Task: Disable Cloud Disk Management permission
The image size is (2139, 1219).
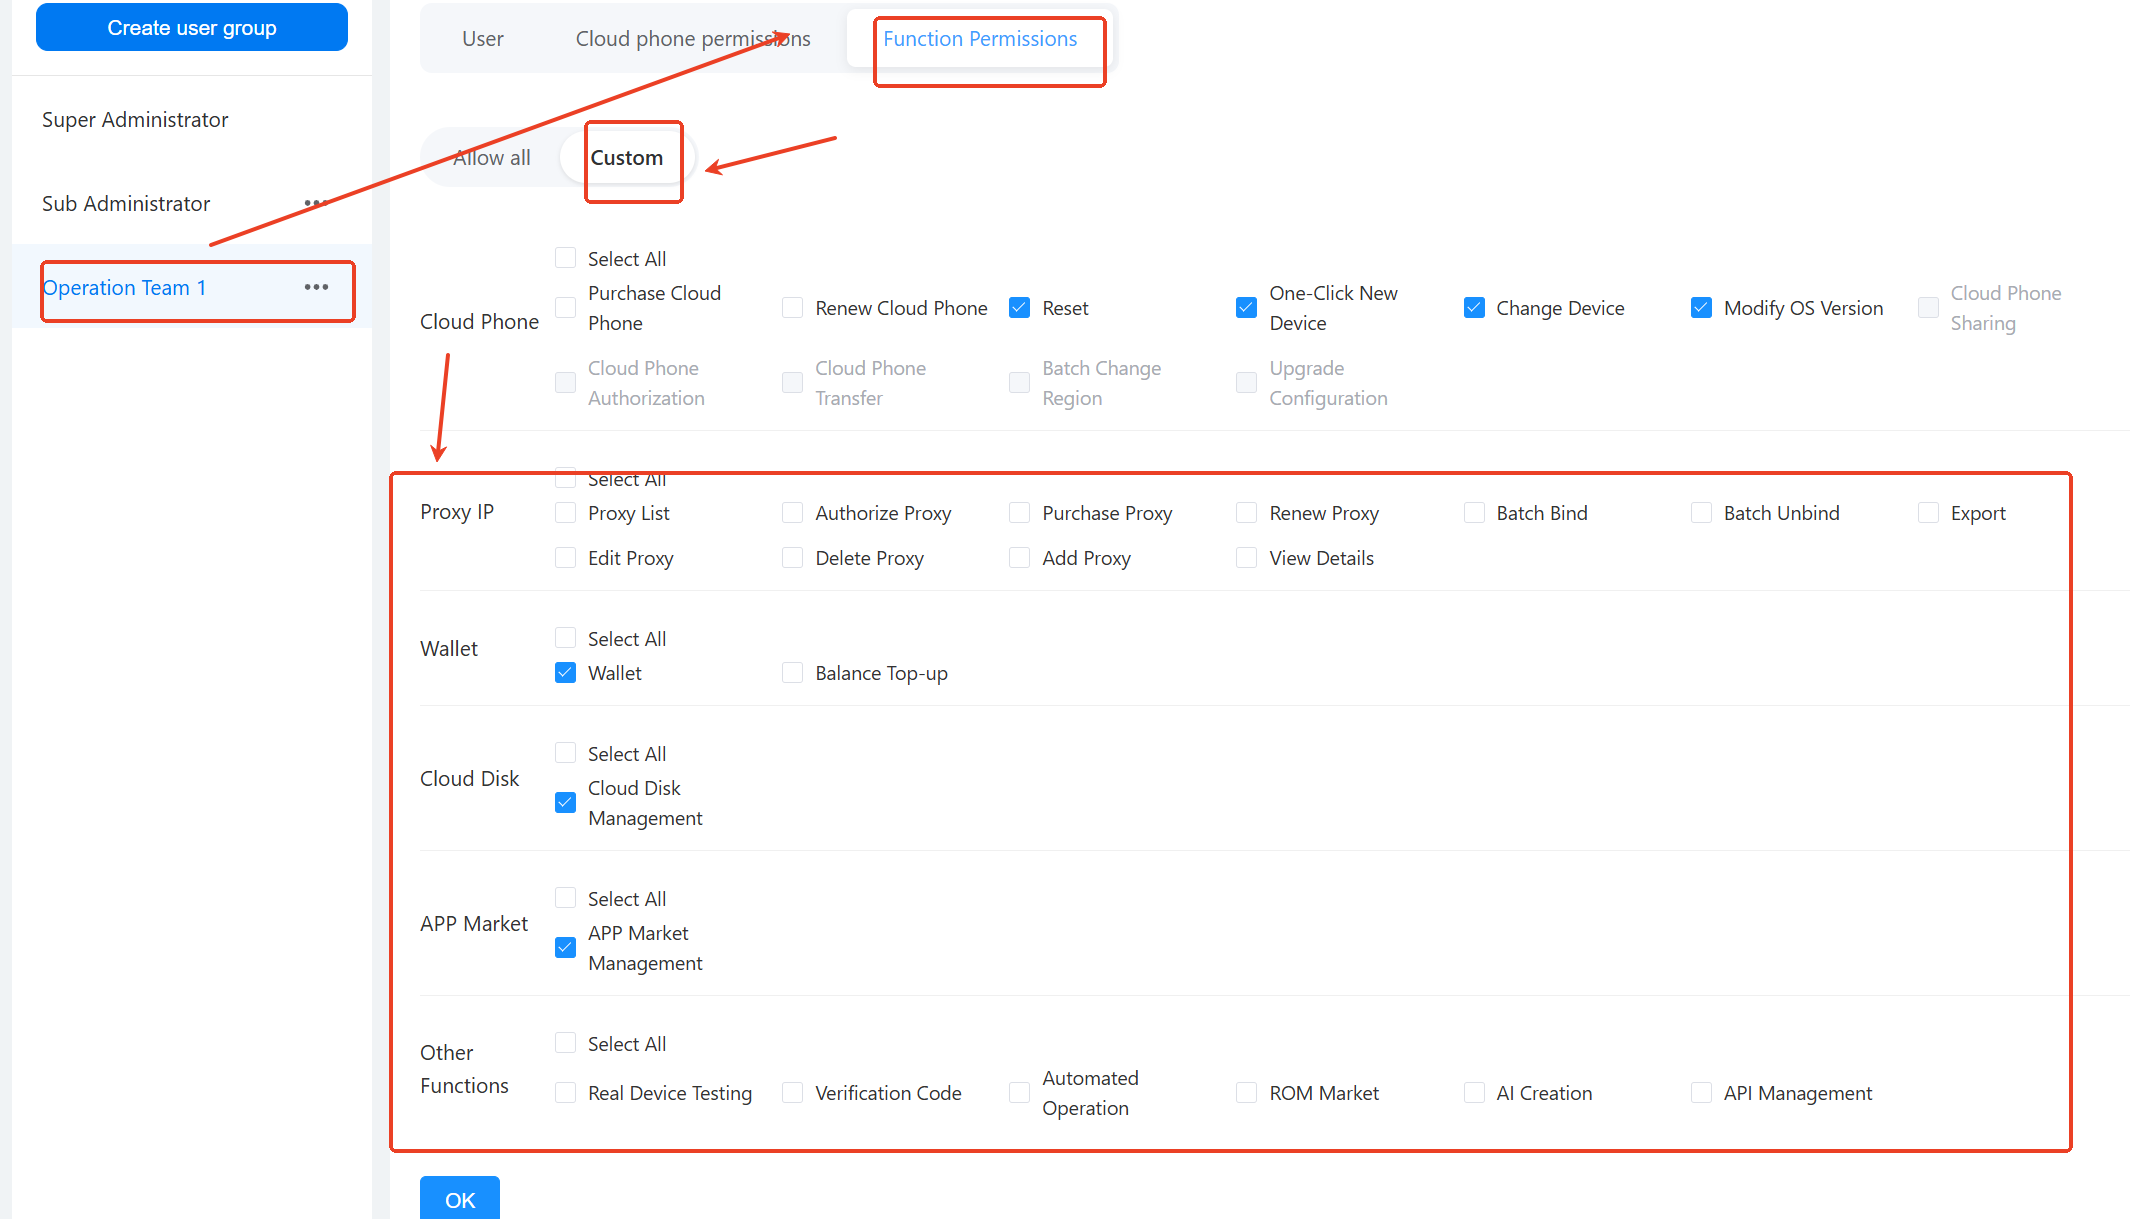Action: pos(565,803)
